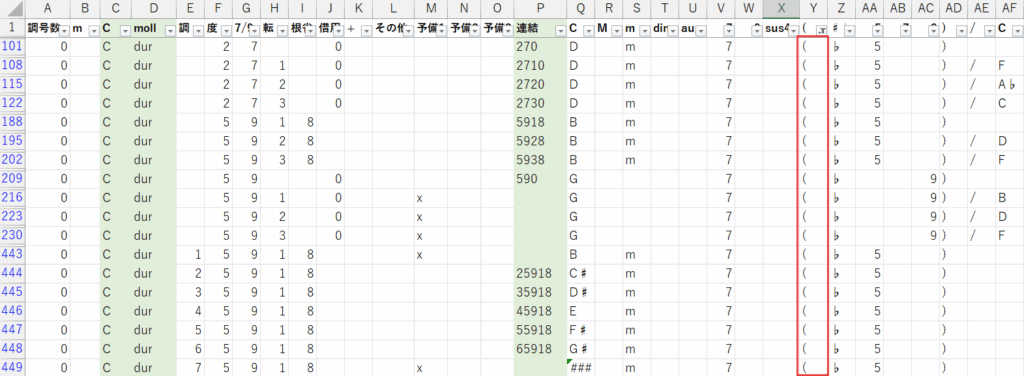Click cell containing 25918
Image resolution: width=1024 pixels, height=376 pixels.
(x=540, y=274)
